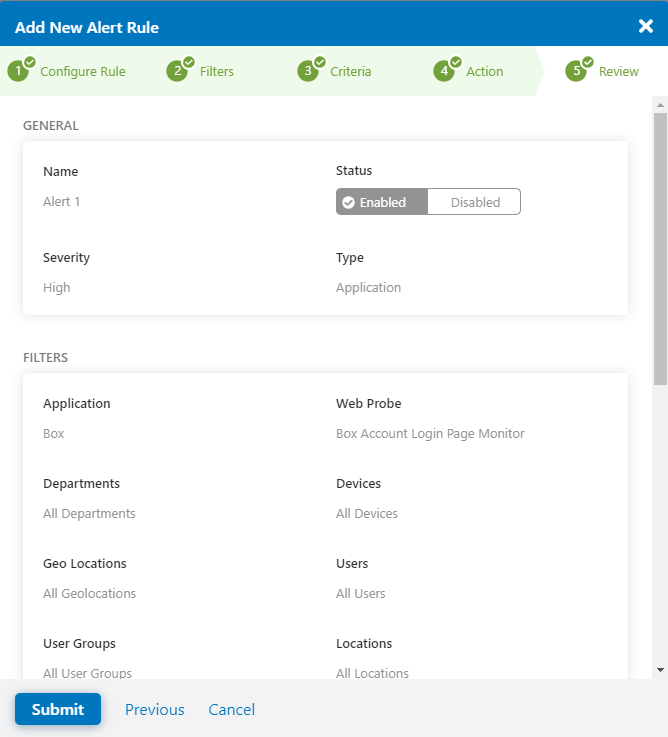Screen dimensions: 668x737
Task: Click the scrollbar down arrow
Action: (660, 669)
